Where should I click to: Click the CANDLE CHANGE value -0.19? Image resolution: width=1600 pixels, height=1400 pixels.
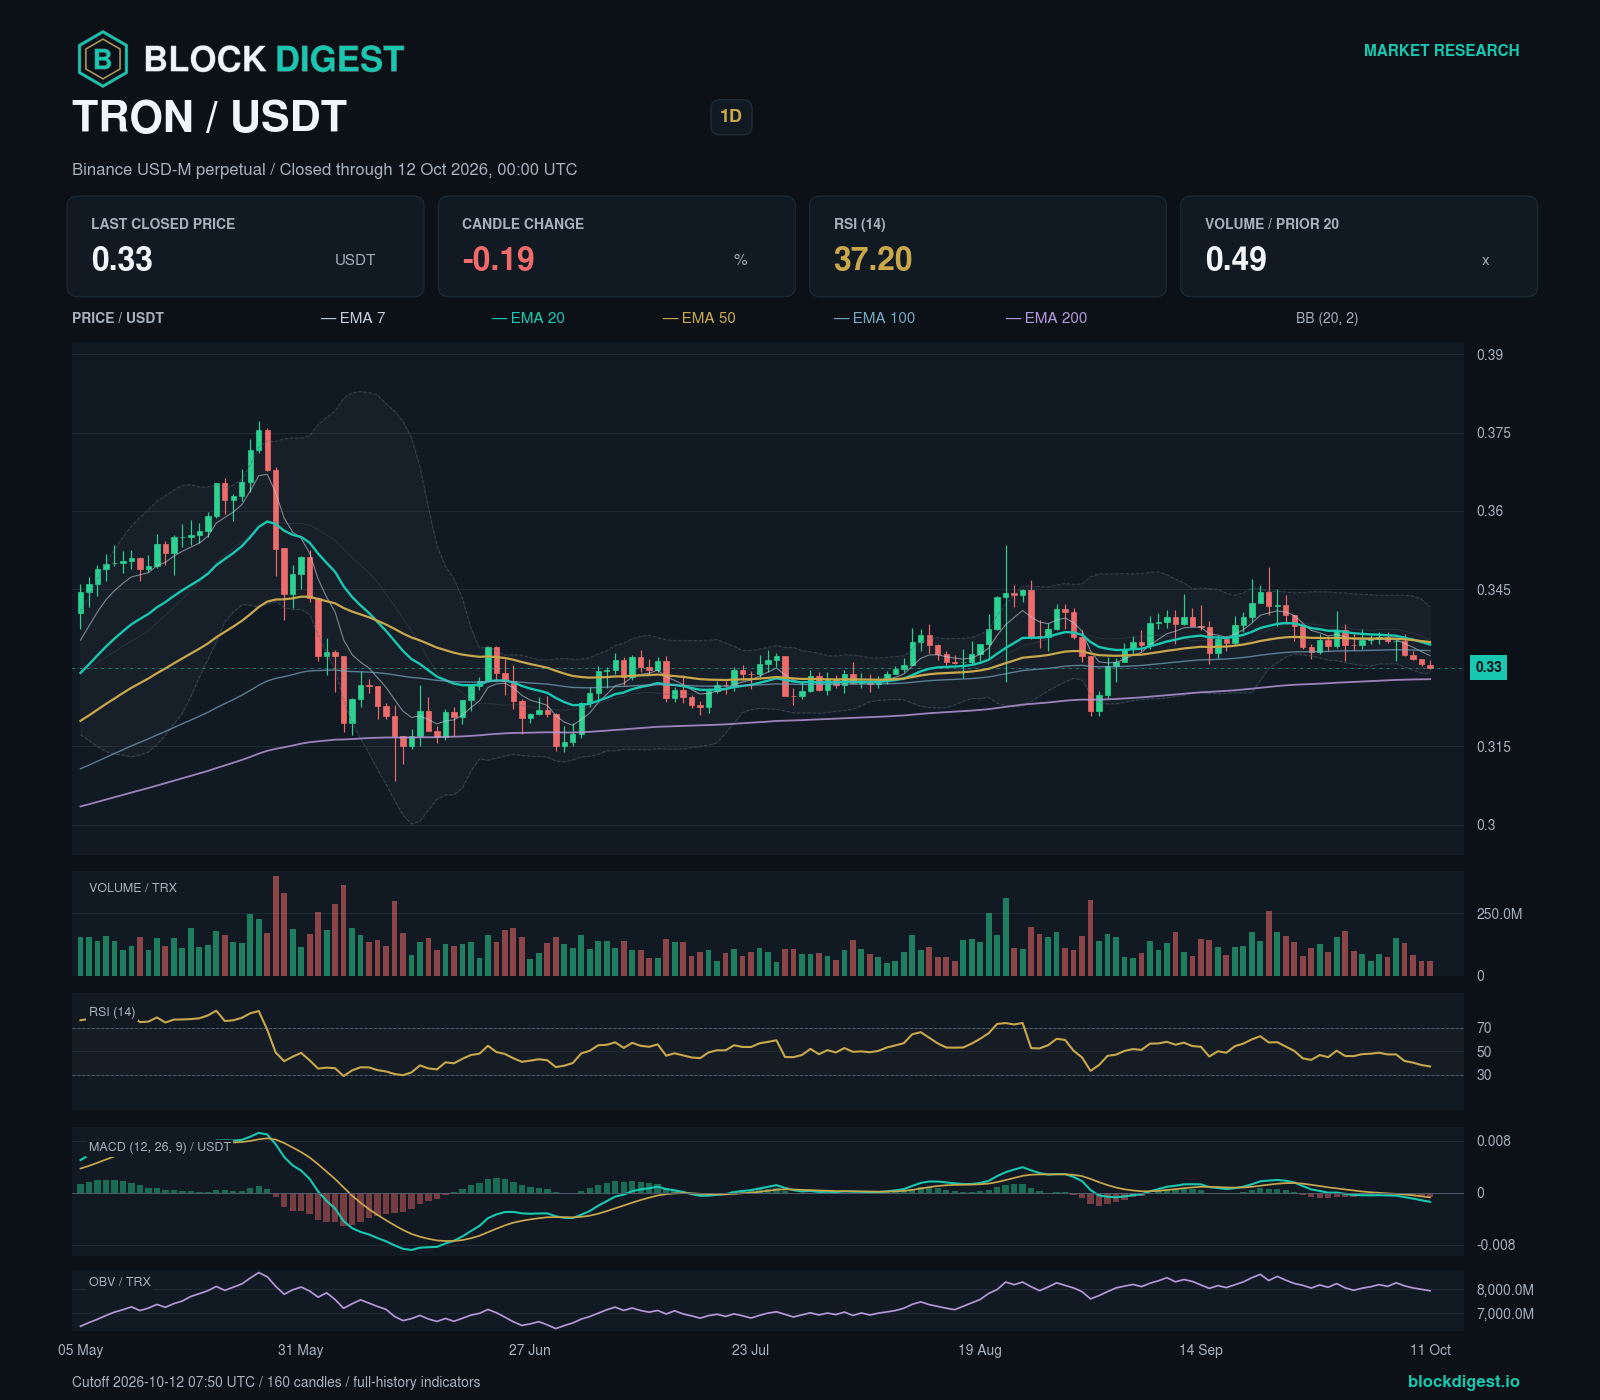tap(498, 259)
